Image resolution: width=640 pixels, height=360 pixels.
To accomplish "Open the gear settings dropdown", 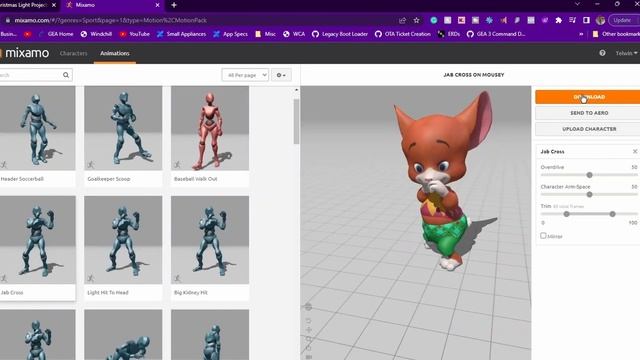I will [x=281, y=75].
